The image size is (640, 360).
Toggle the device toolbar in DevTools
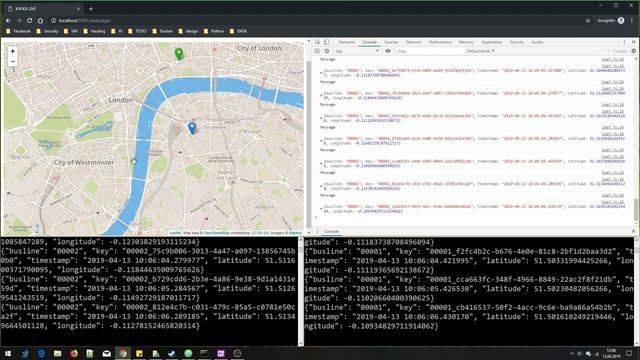coord(327,42)
